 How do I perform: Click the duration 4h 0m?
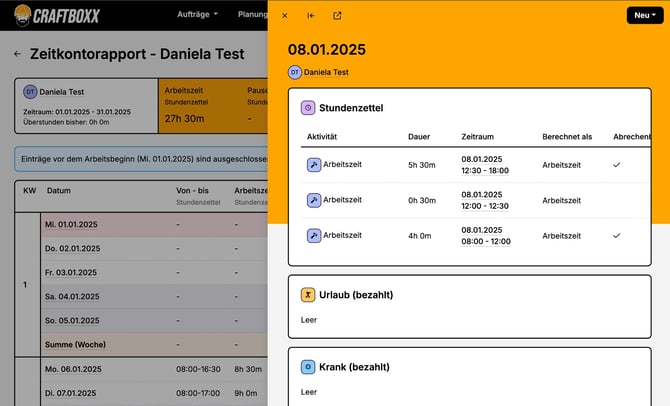point(419,236)
